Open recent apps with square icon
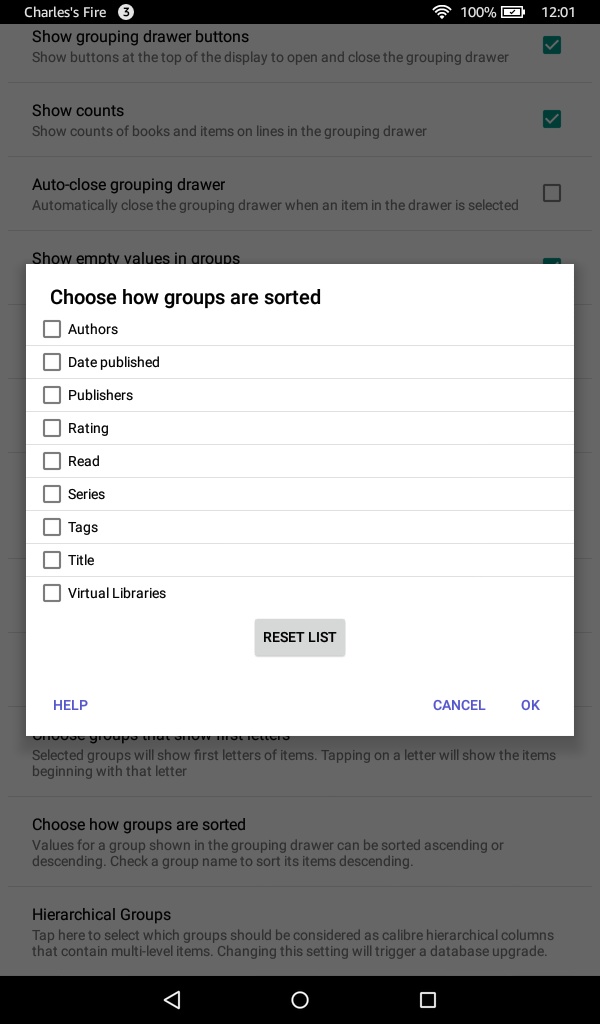The height and width of the screenshot is (1024, 600). [x=428, y=999]
